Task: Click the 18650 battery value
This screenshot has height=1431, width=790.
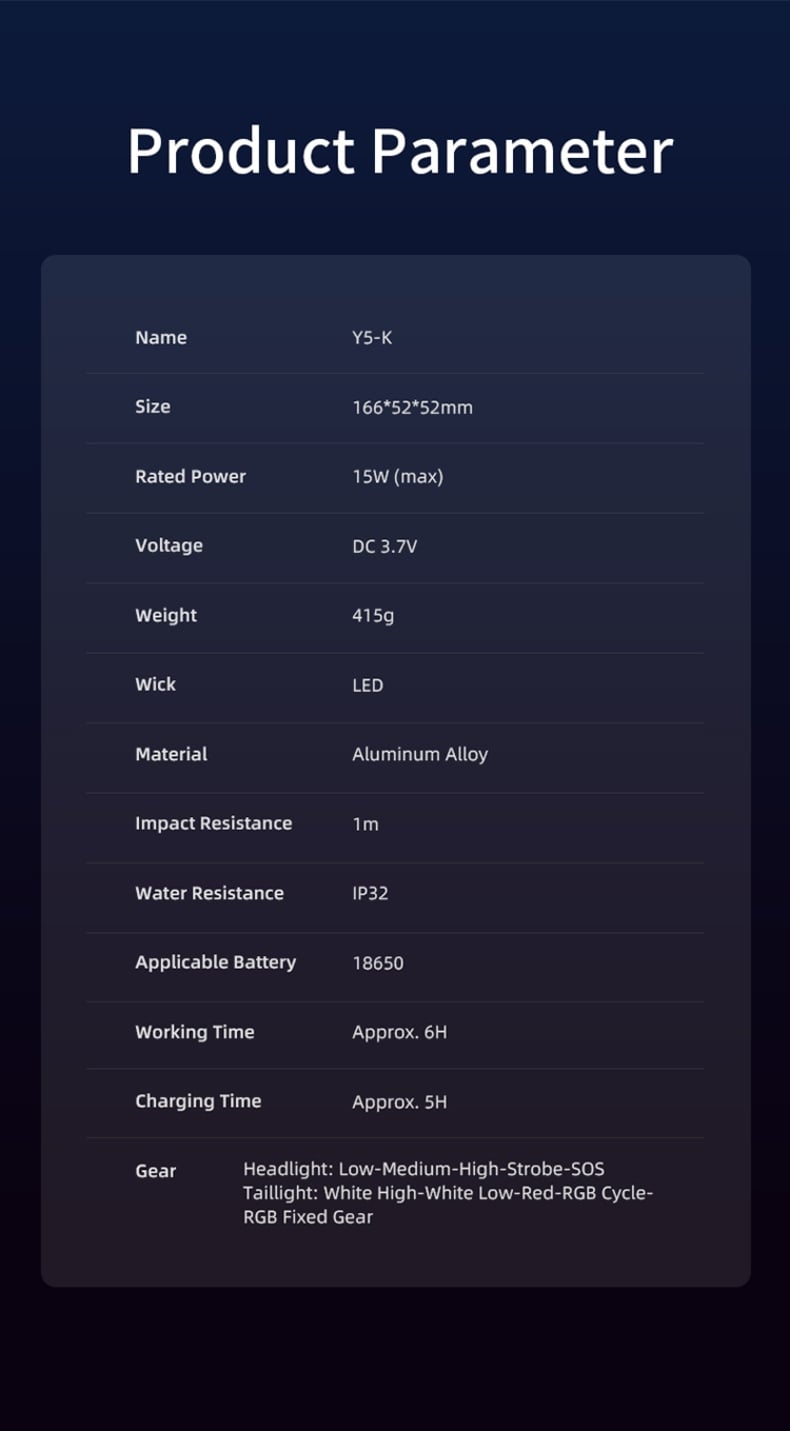Action: click(x=378, y=963)
